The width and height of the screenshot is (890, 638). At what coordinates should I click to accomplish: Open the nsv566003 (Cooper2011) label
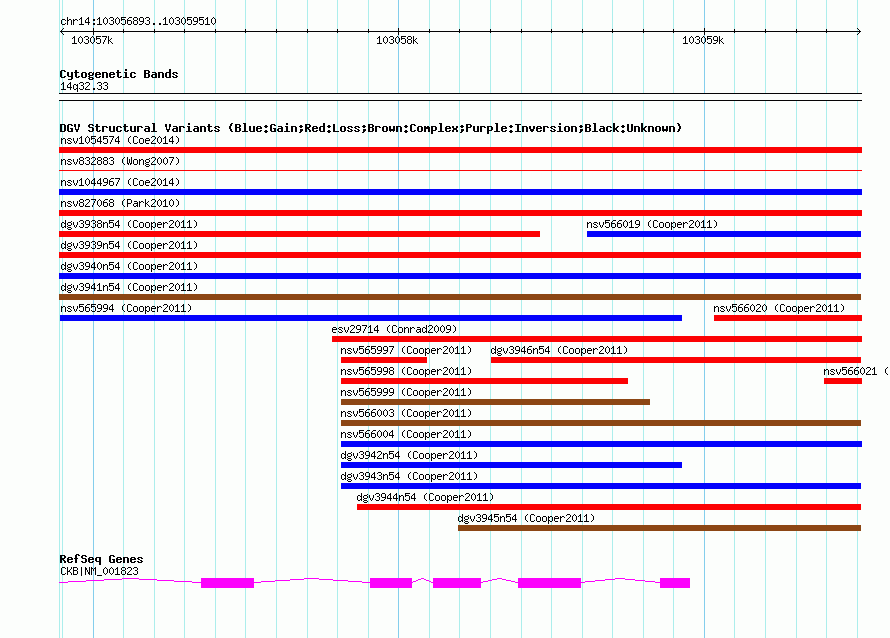click(x=406, y=413)
